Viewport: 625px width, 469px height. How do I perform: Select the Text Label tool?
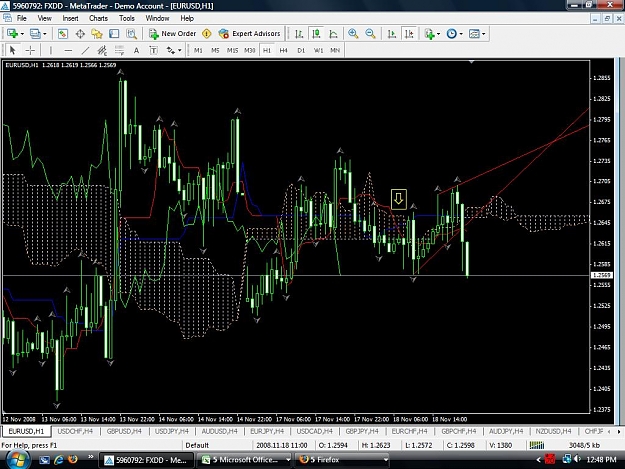coord(153,50)
